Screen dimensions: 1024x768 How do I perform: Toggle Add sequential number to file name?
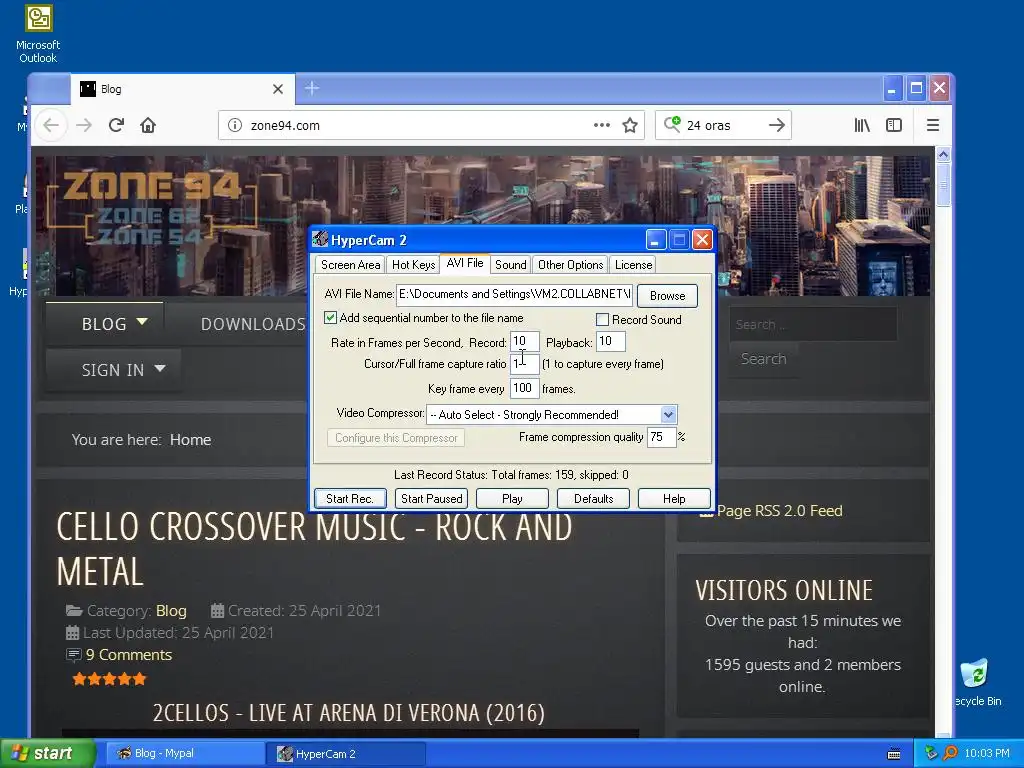[331, 318]
